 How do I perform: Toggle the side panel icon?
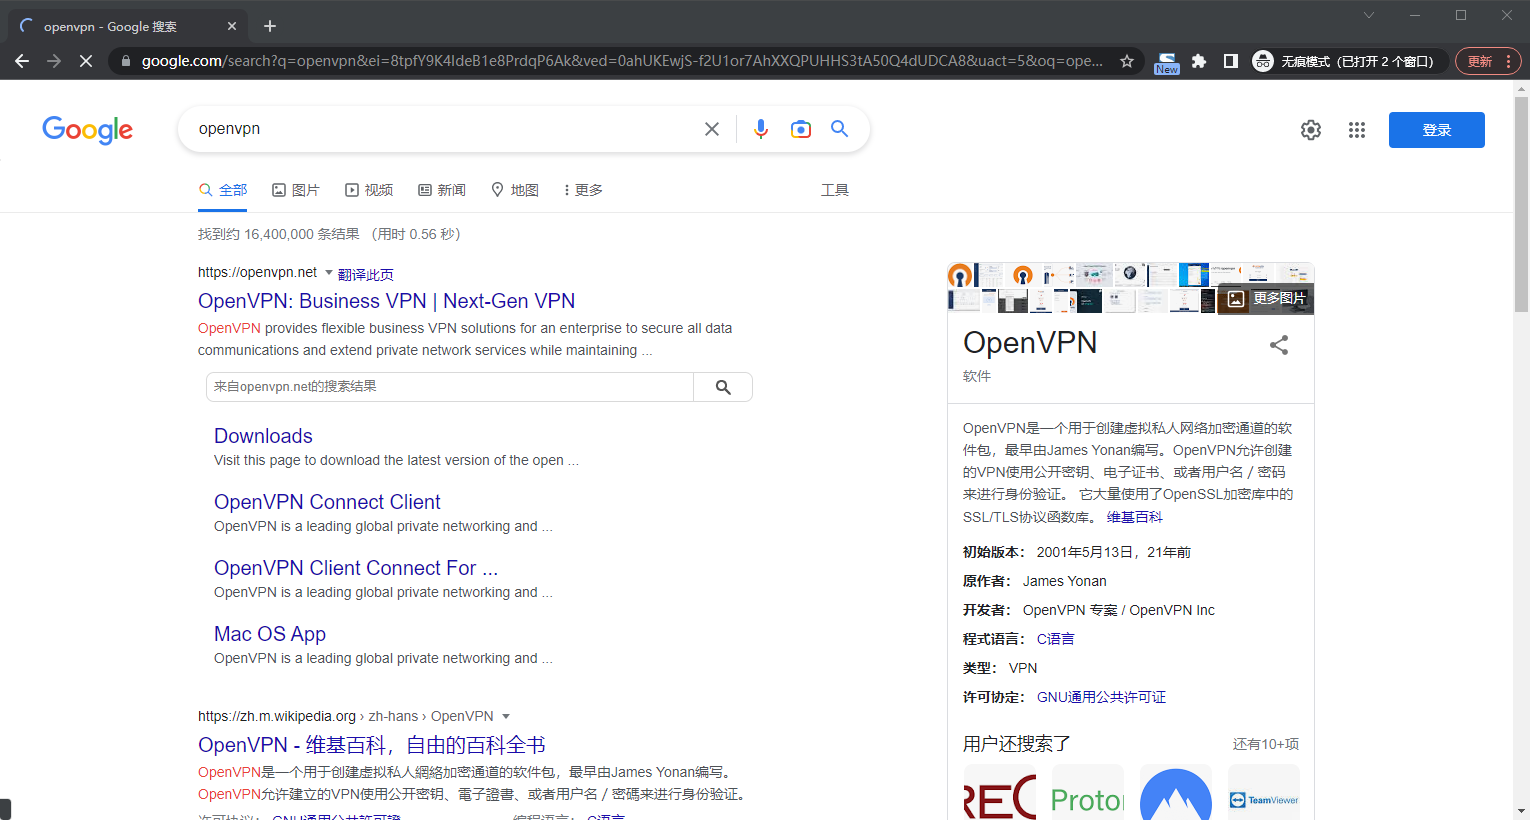(x=1231, y=61)
